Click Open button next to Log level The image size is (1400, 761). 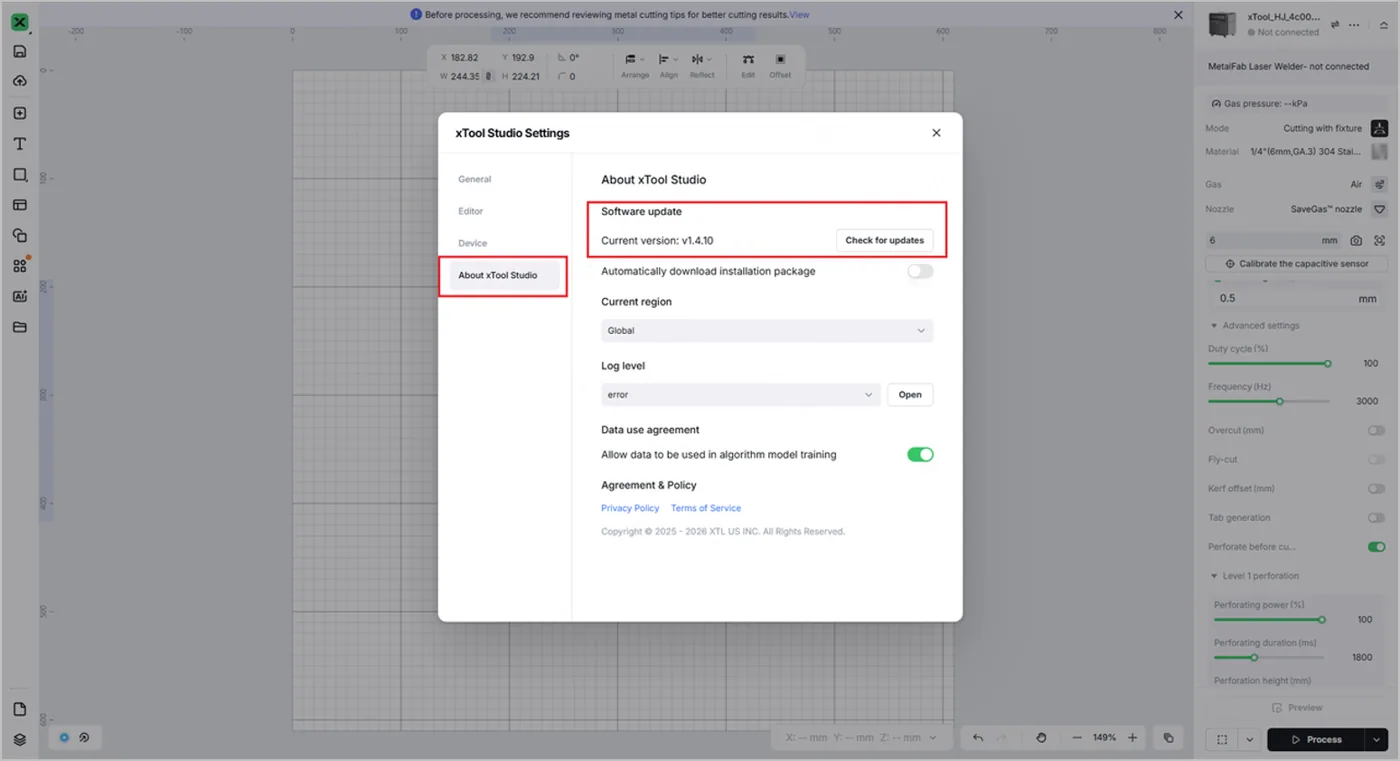tap(910, 395)
